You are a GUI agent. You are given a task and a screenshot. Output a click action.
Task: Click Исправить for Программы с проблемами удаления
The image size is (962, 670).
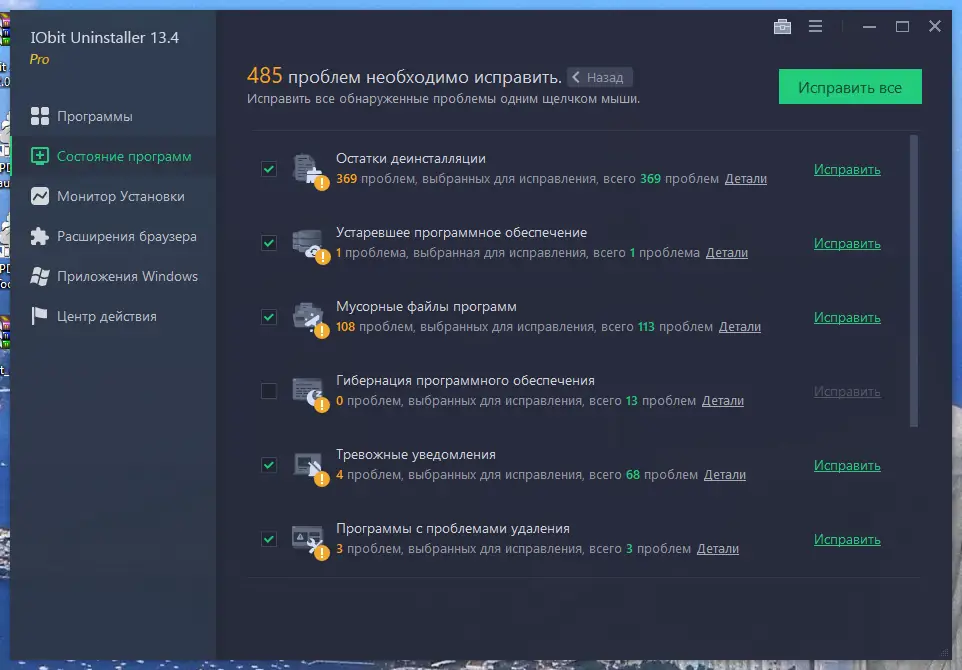pos(847,539)
